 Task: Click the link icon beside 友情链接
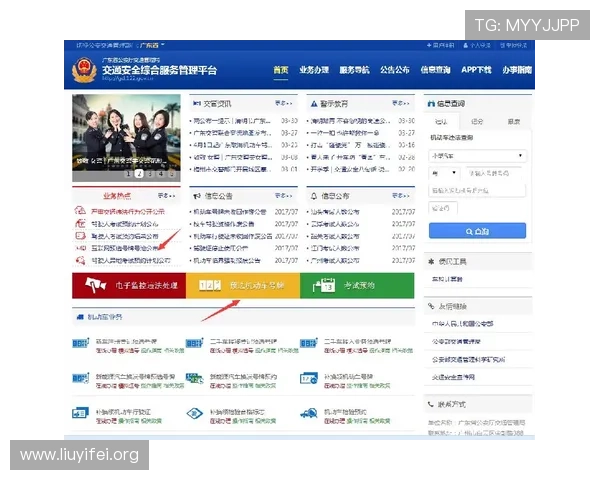(x=431, y=306)
